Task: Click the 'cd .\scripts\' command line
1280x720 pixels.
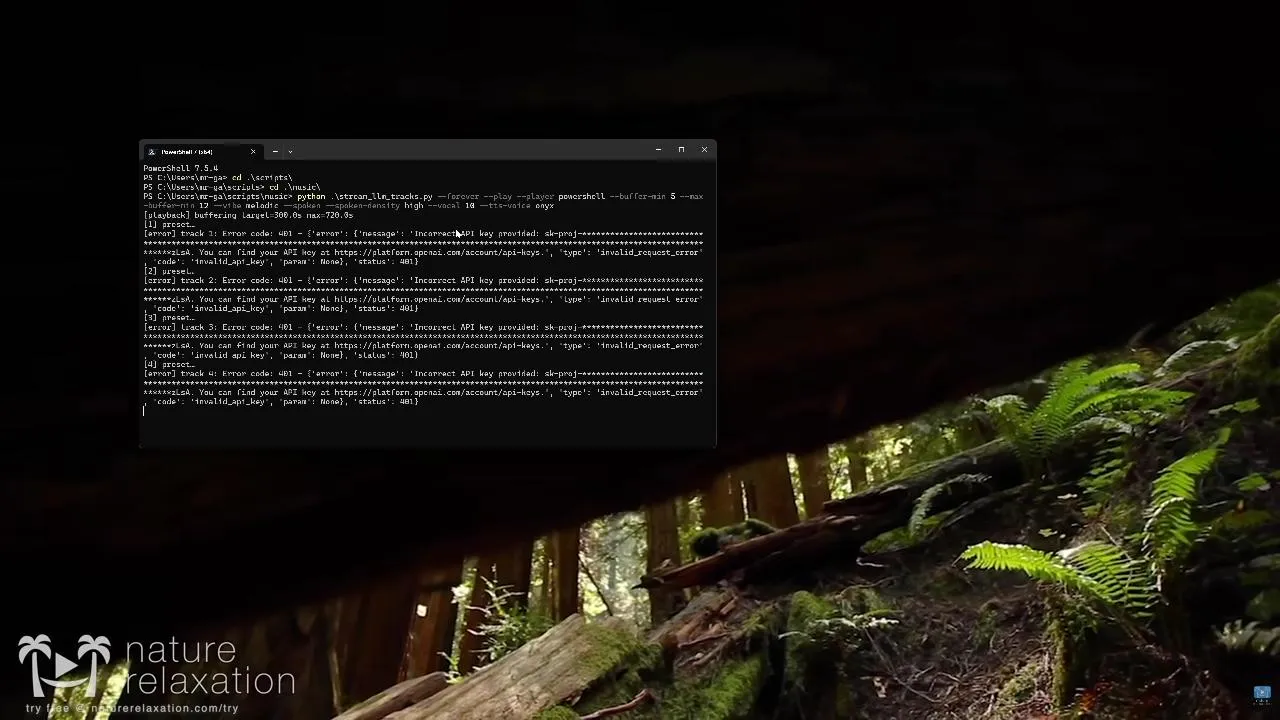Action: coord(262,178)
